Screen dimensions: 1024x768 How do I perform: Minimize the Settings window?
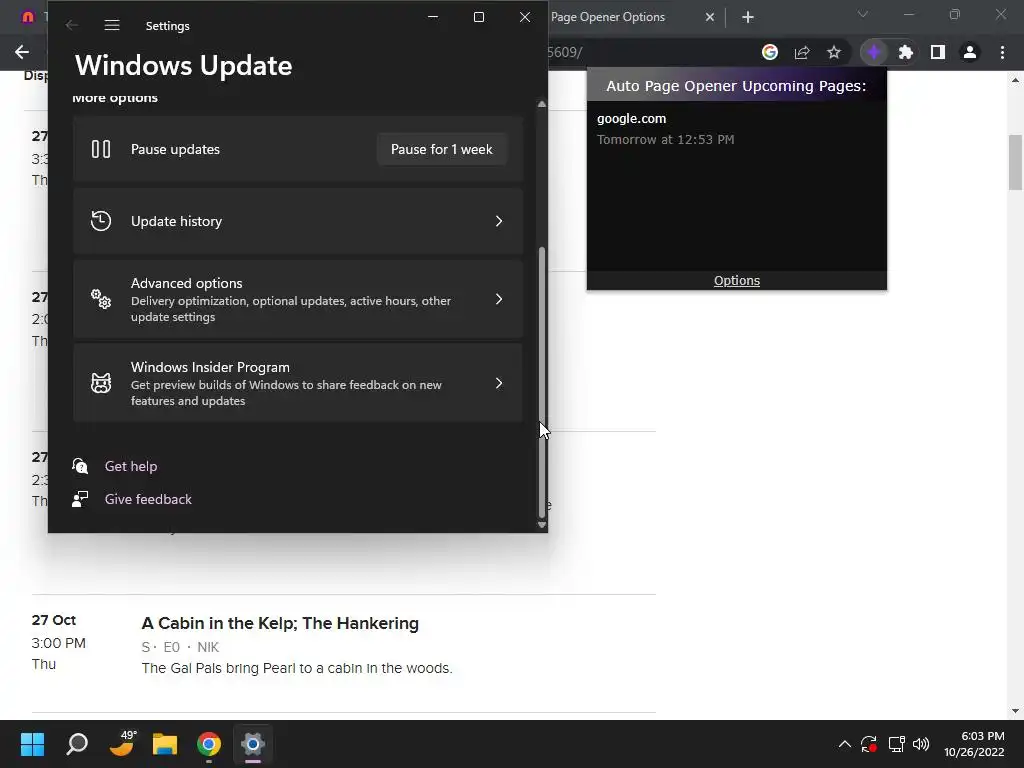tap(433, 17)
